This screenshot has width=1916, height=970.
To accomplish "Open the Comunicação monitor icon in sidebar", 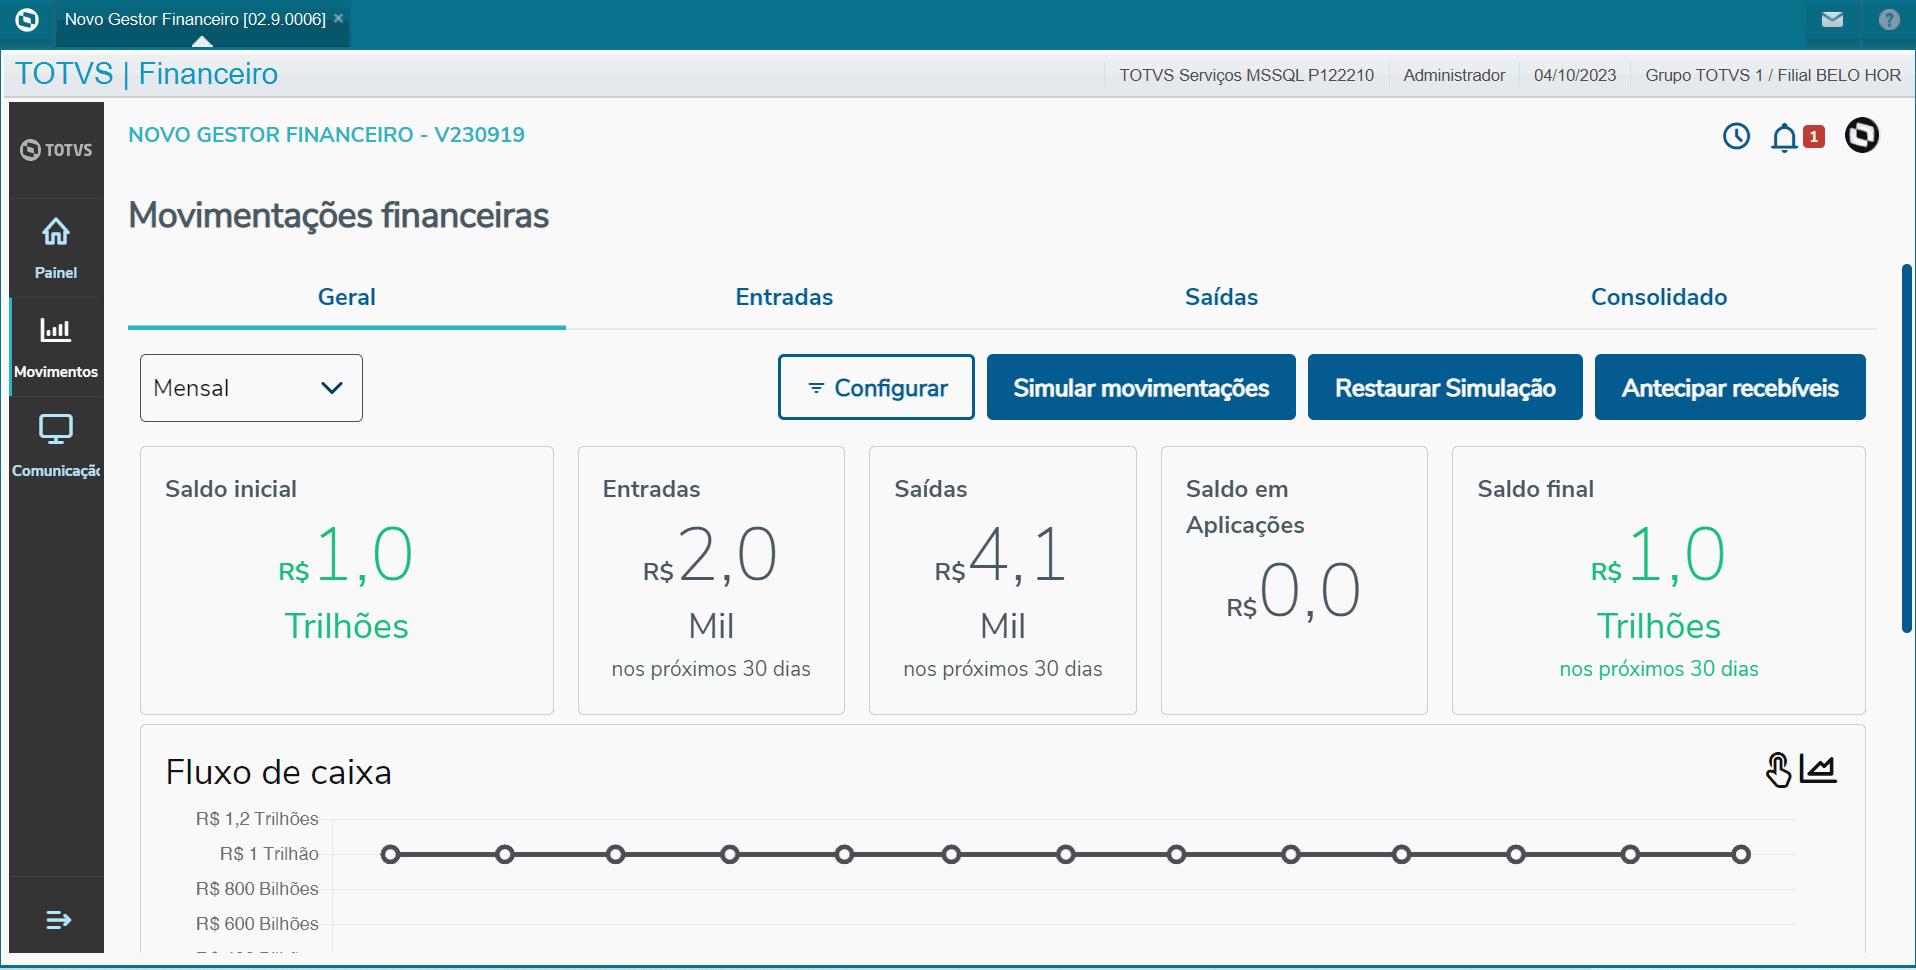I will 56,429.
